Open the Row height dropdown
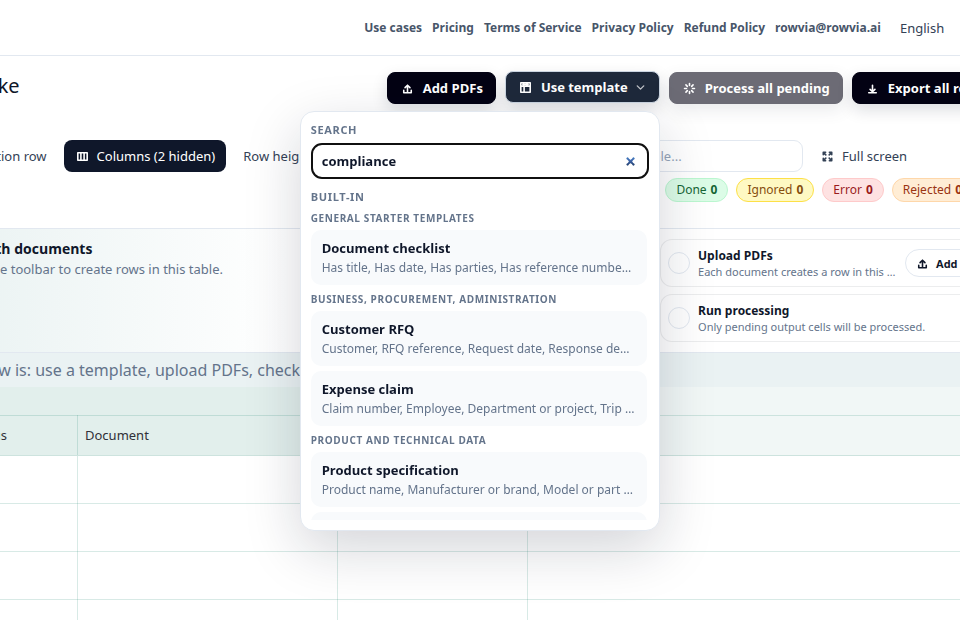 click(x=271, y=157)
